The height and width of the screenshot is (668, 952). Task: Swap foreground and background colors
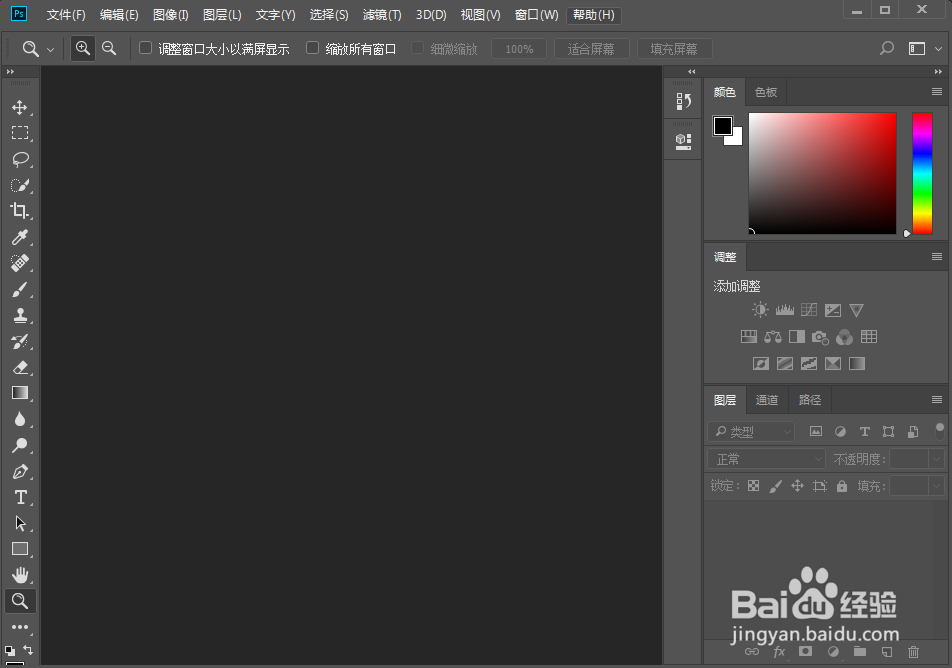point(28,650)
